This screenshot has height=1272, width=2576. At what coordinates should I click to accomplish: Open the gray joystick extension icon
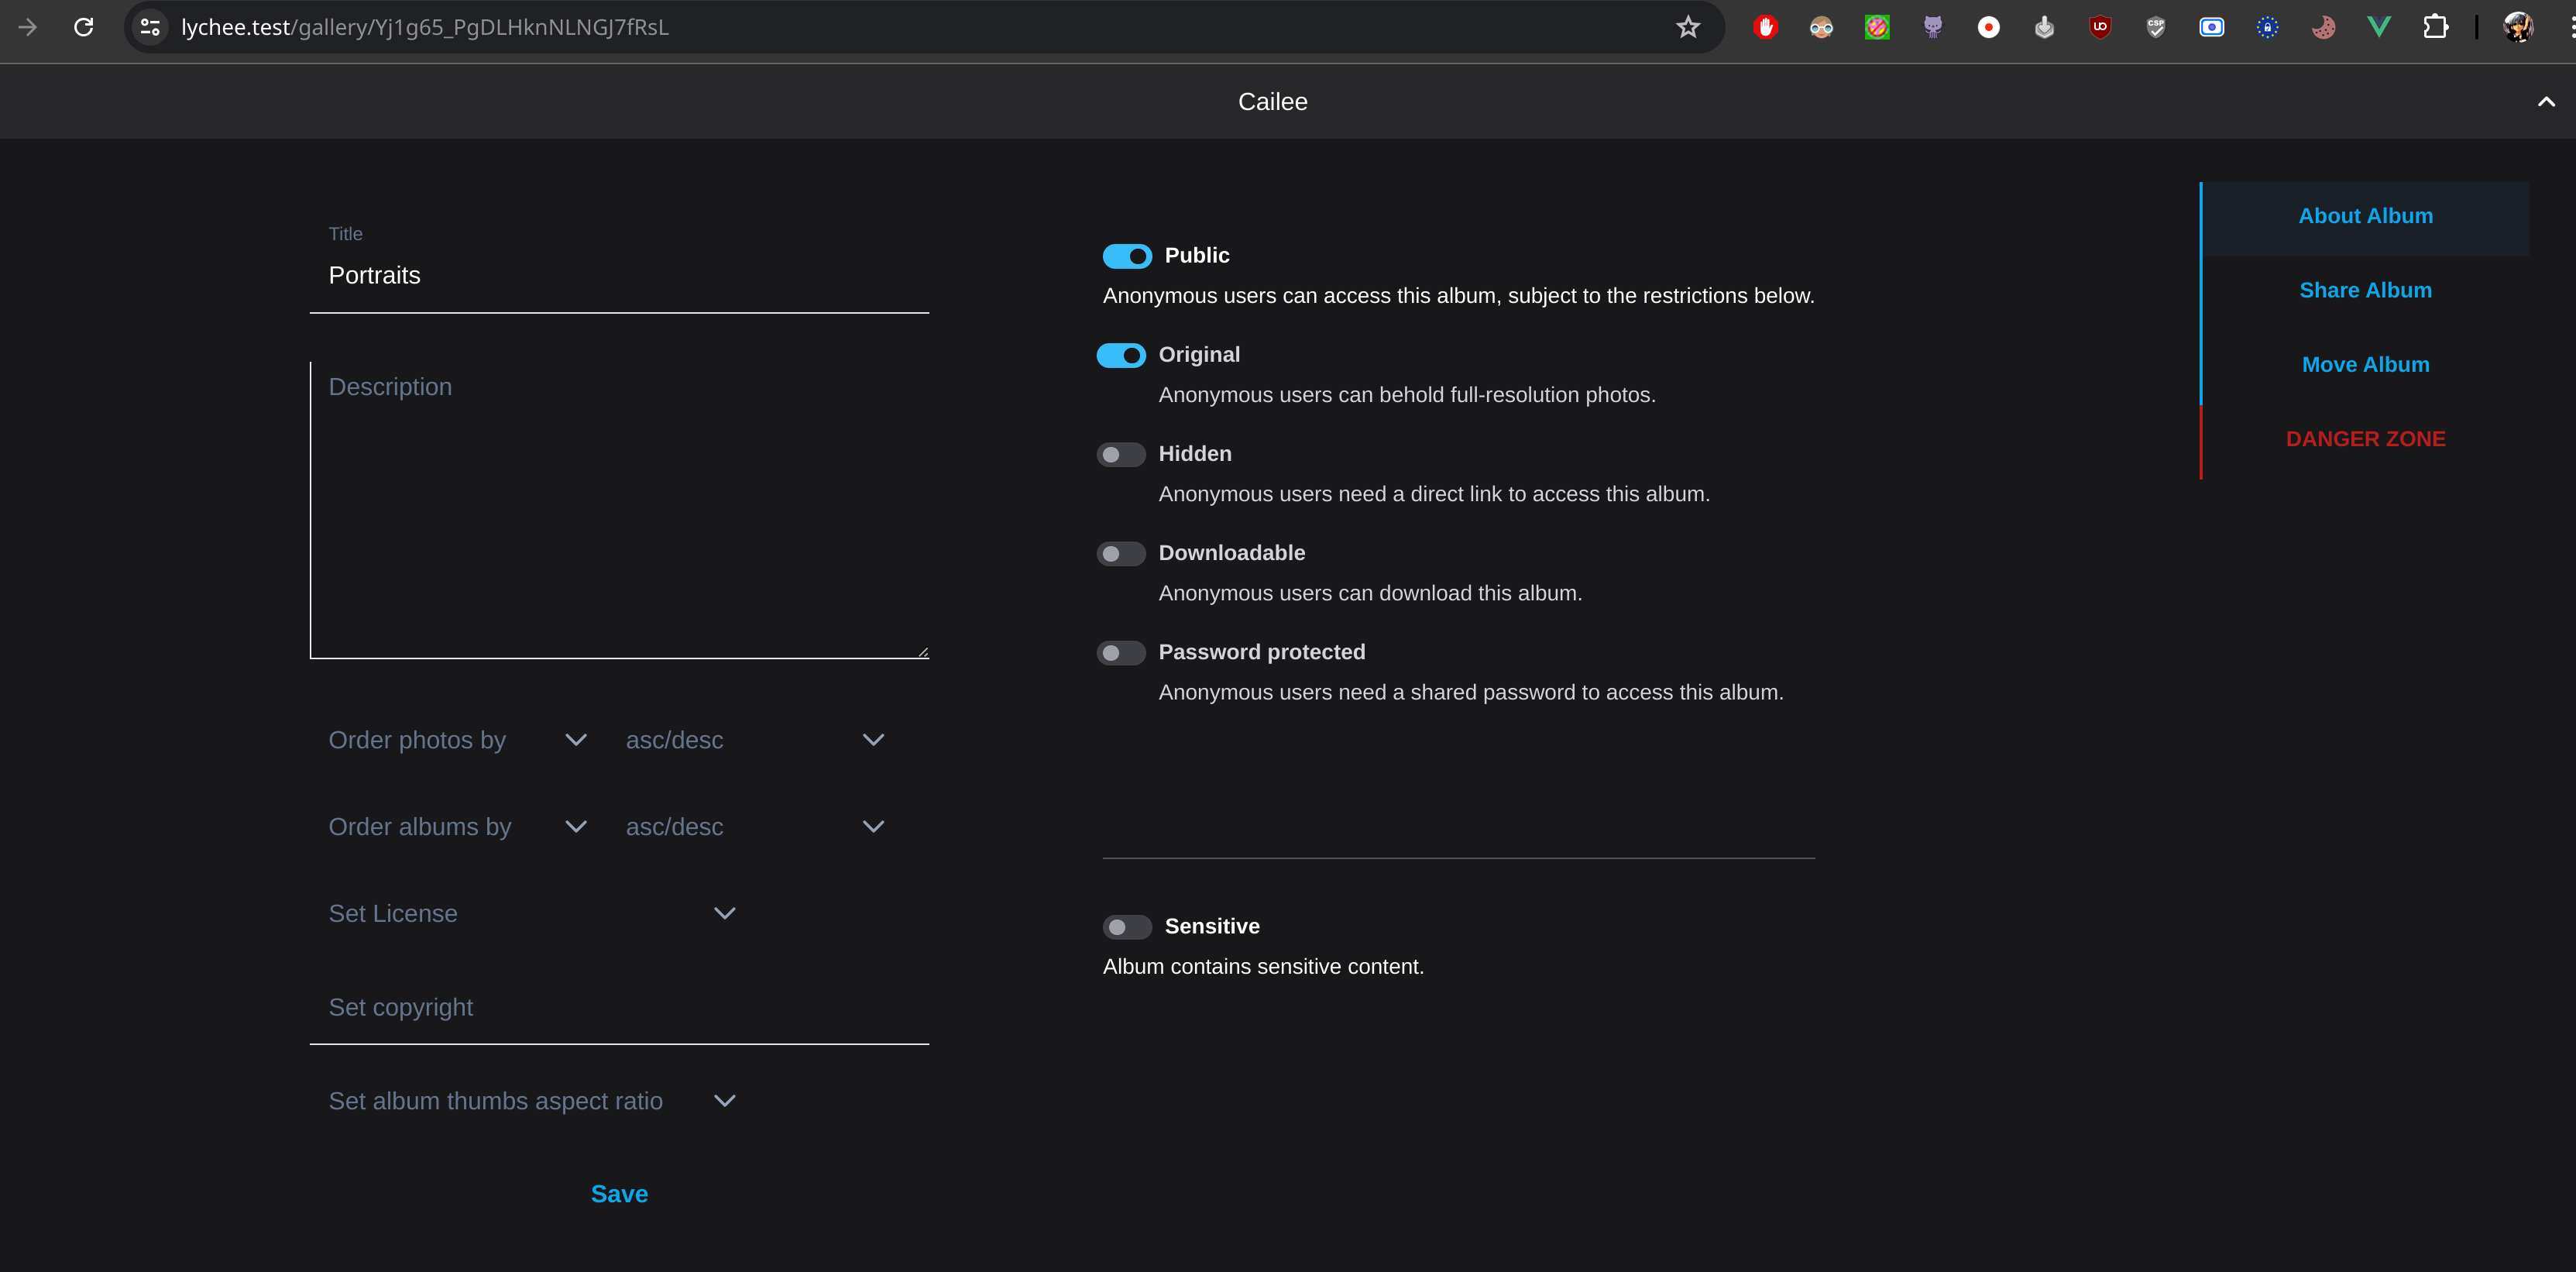2044,27
